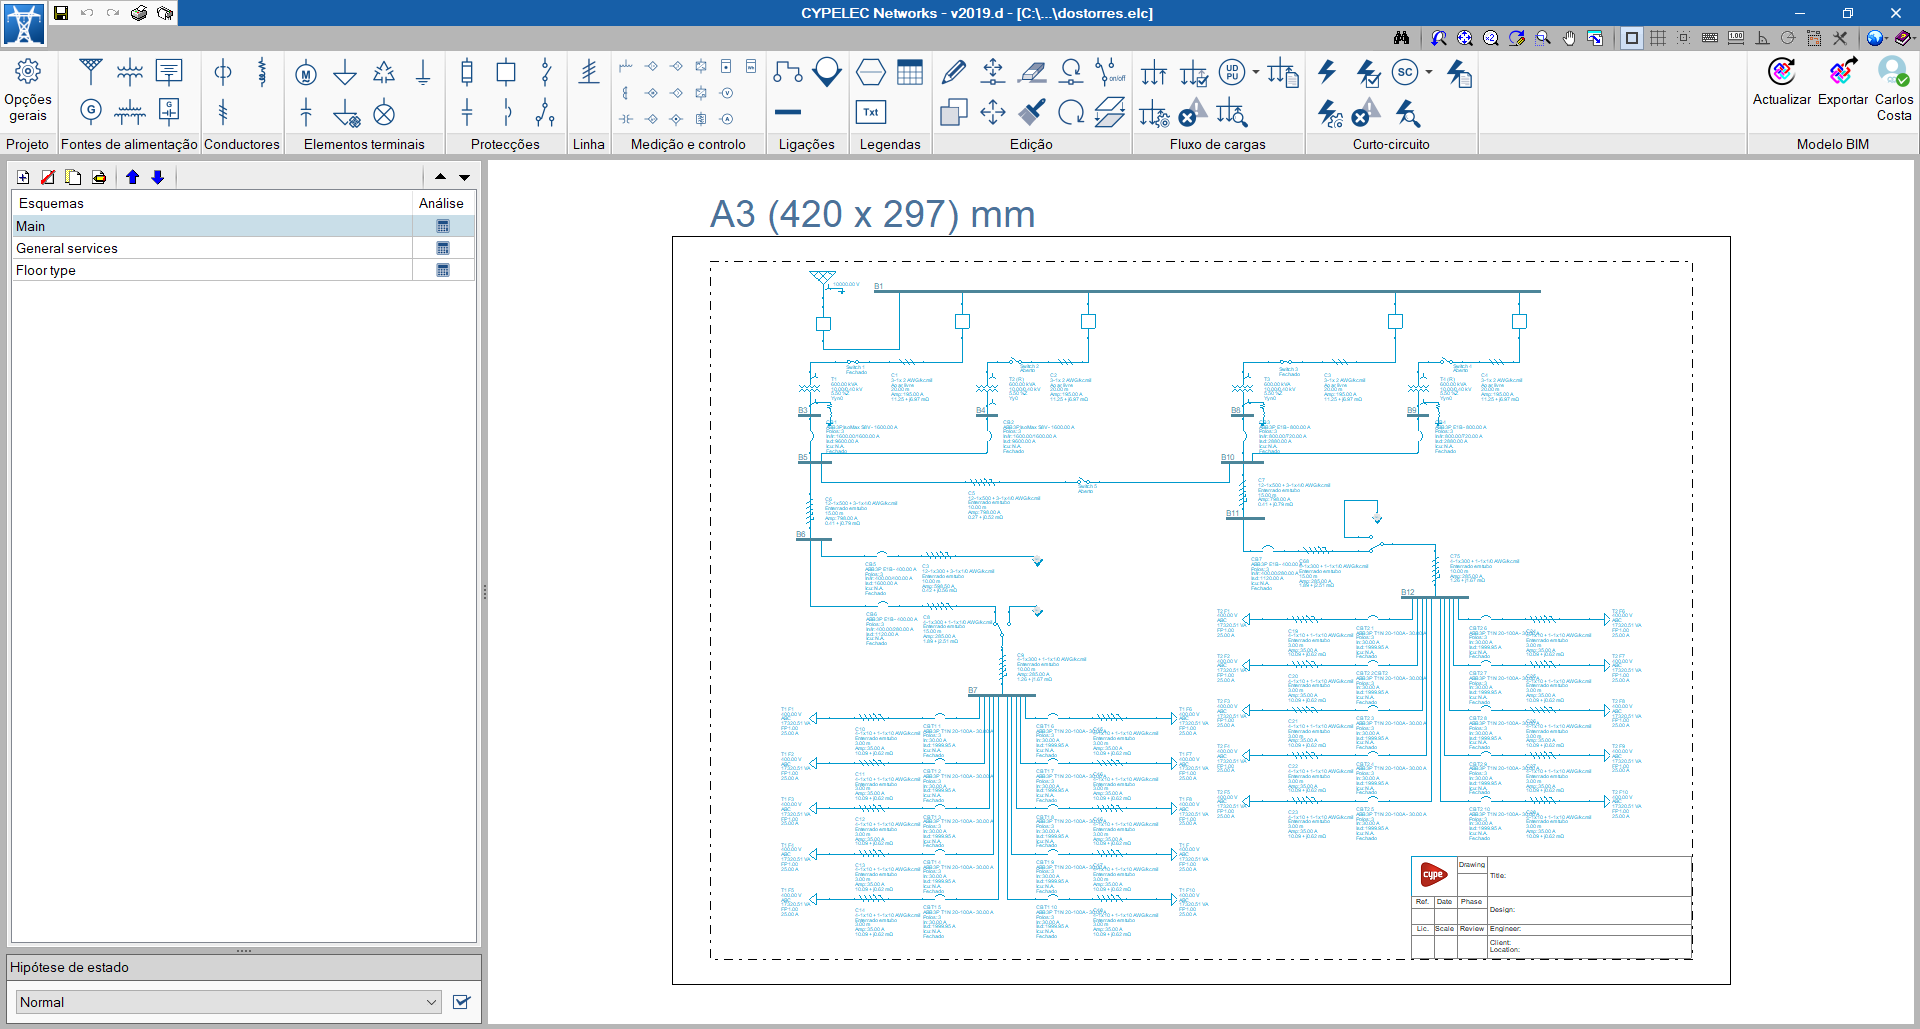Move the selected scheme up (blue arrow)
This screenshot has height=1029, width=1920.
(133, 177)
